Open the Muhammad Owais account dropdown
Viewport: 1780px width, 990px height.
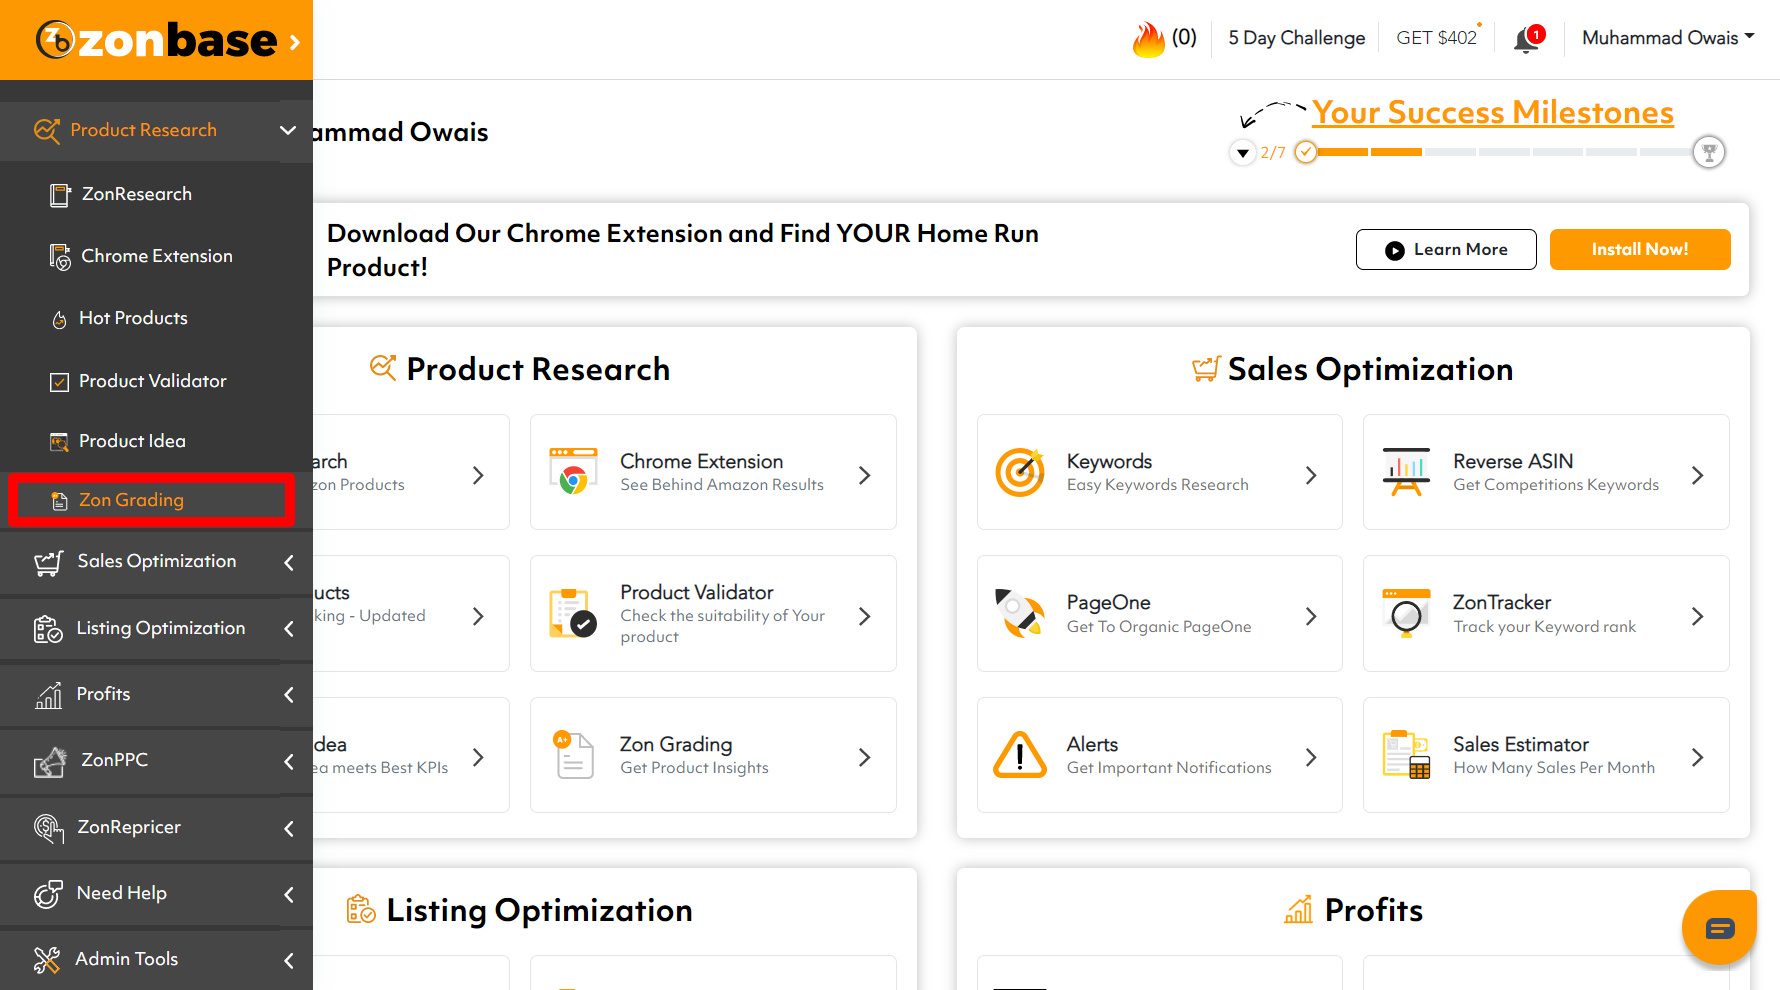tap(1668, 38)
